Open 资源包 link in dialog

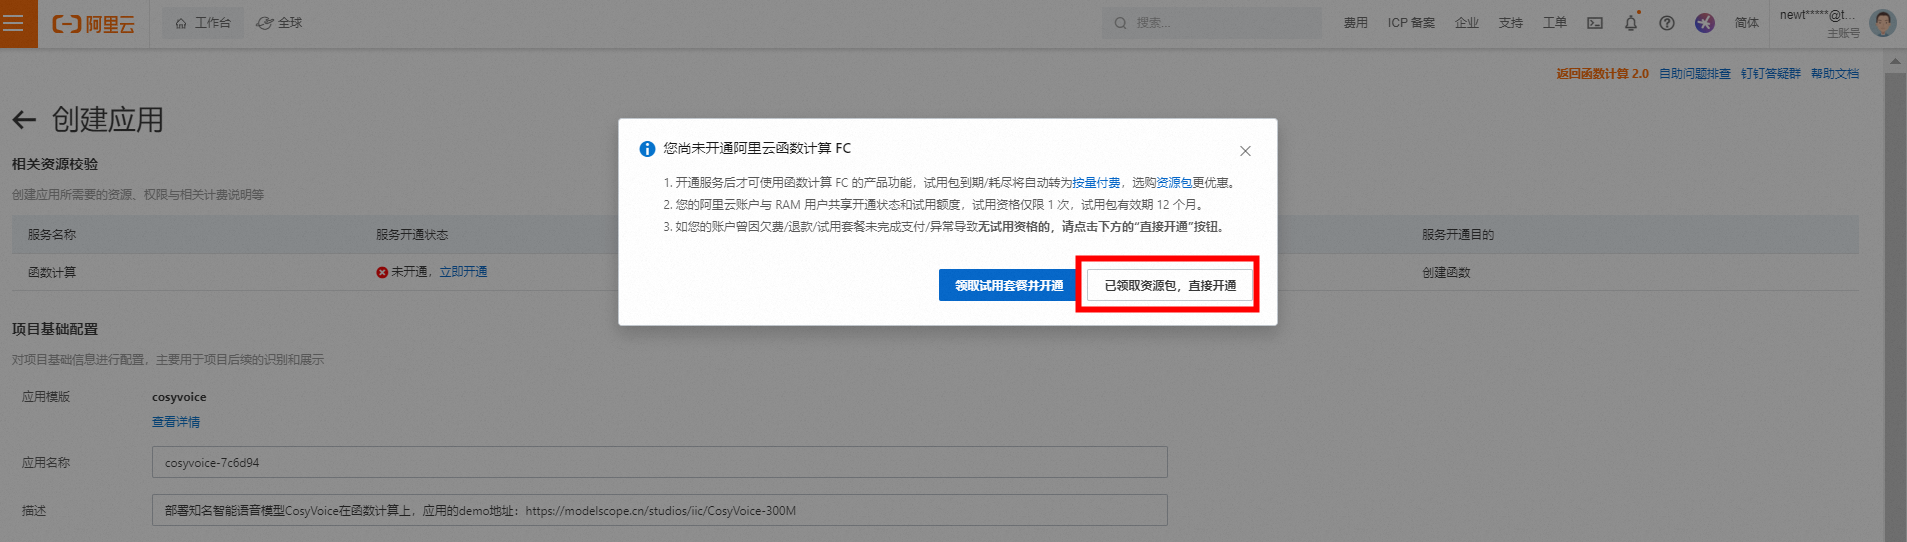tap(1173, 183)
